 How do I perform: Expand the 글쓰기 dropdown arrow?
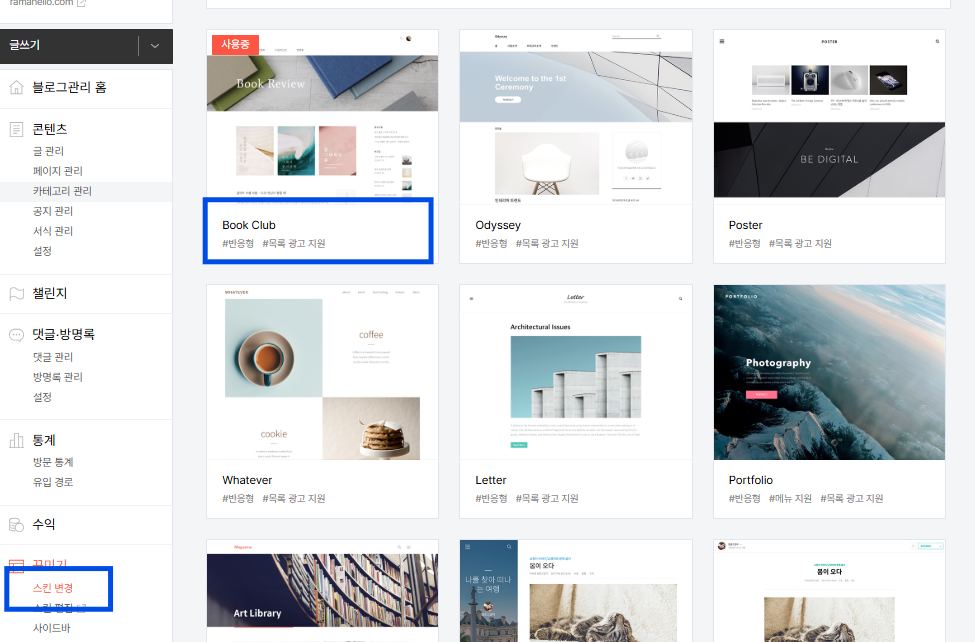click(155, 46)
